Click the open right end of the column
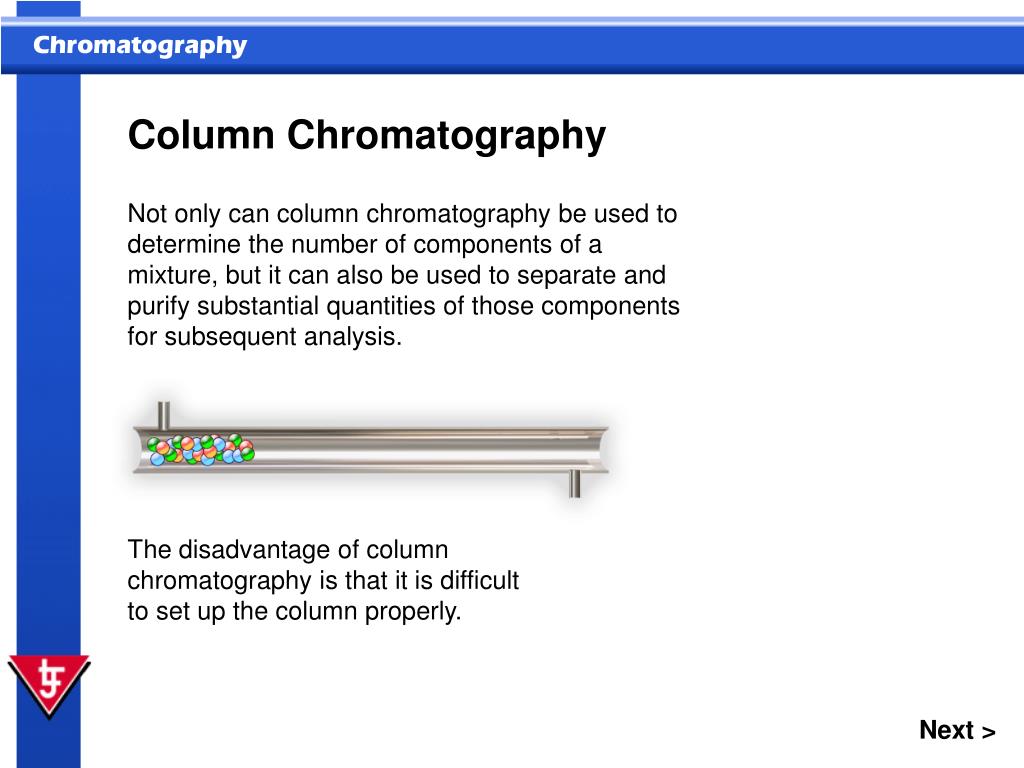This screenshot has height=768, width=1024. pos(600,450)
